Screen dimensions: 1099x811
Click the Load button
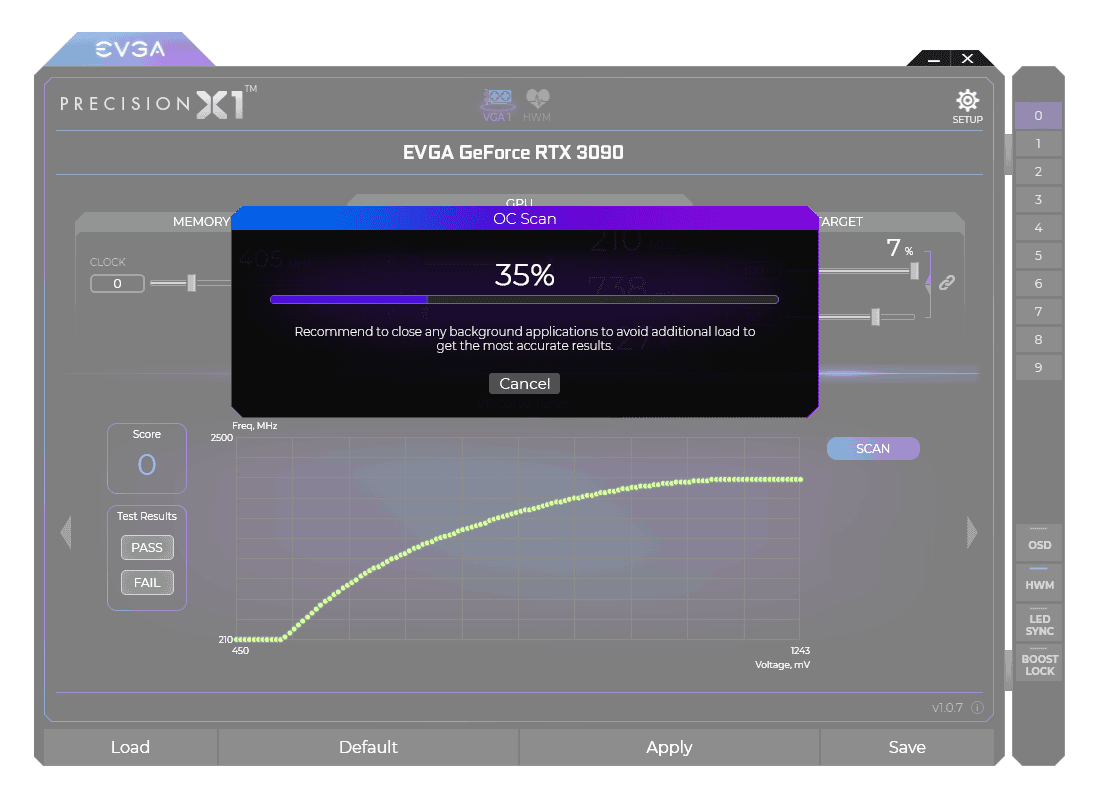(x=130, y=747)
